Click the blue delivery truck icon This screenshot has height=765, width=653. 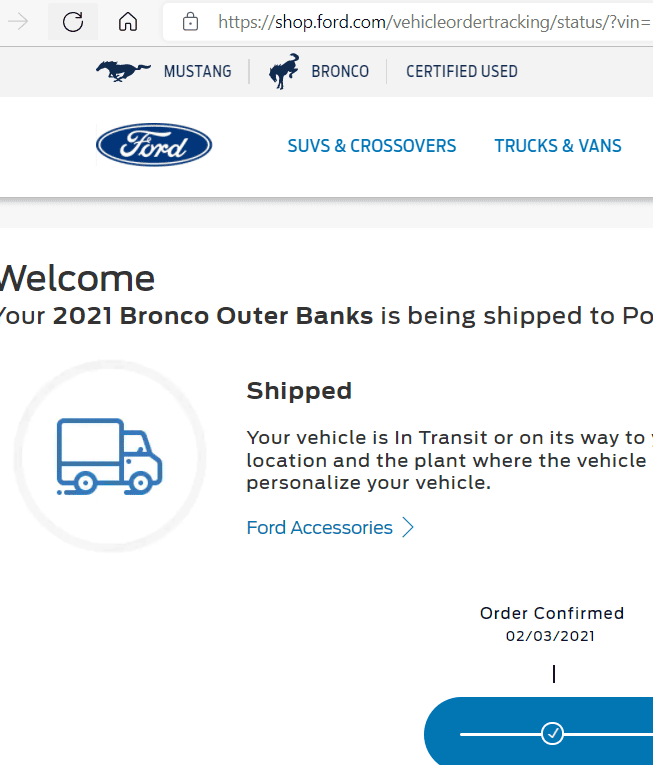(x=110, y=456)
